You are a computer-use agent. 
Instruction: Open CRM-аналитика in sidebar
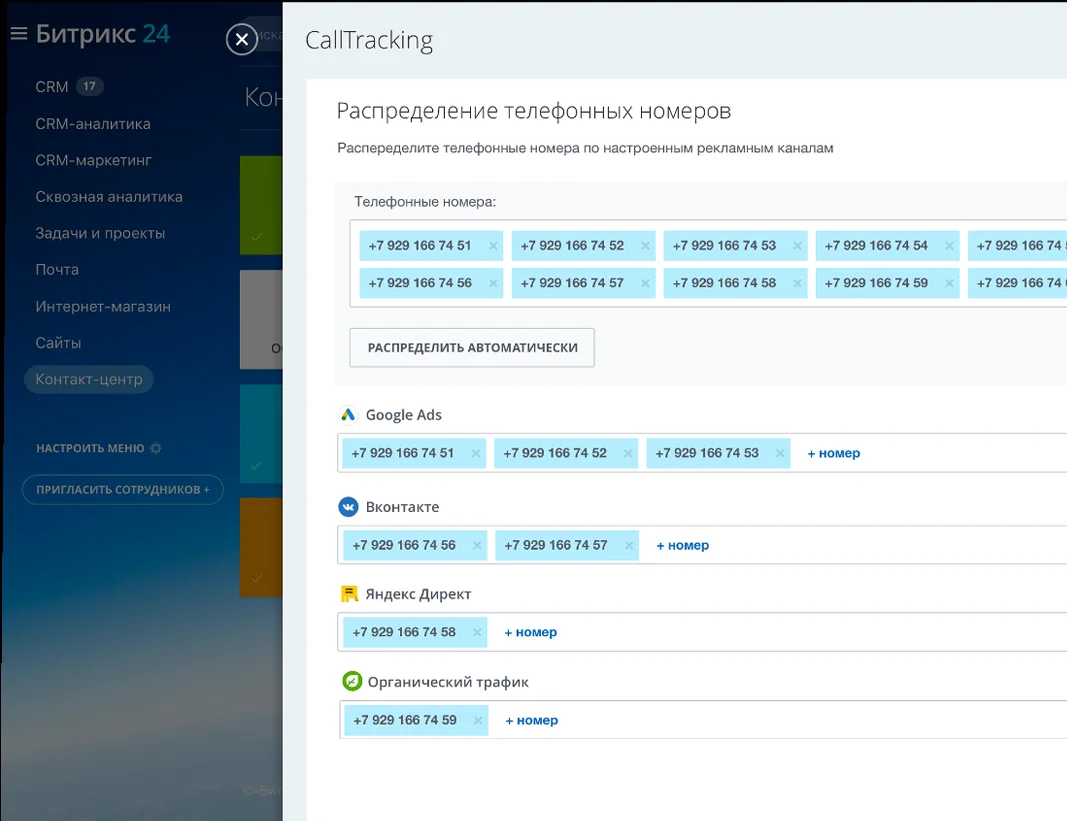[93, 124]
